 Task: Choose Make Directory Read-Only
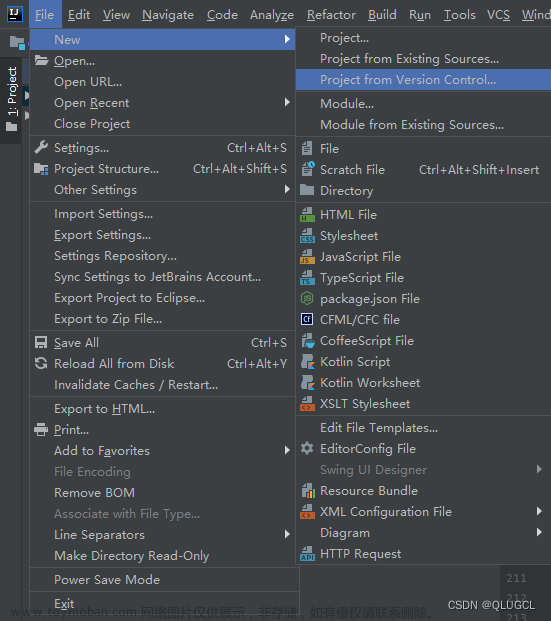162,556
